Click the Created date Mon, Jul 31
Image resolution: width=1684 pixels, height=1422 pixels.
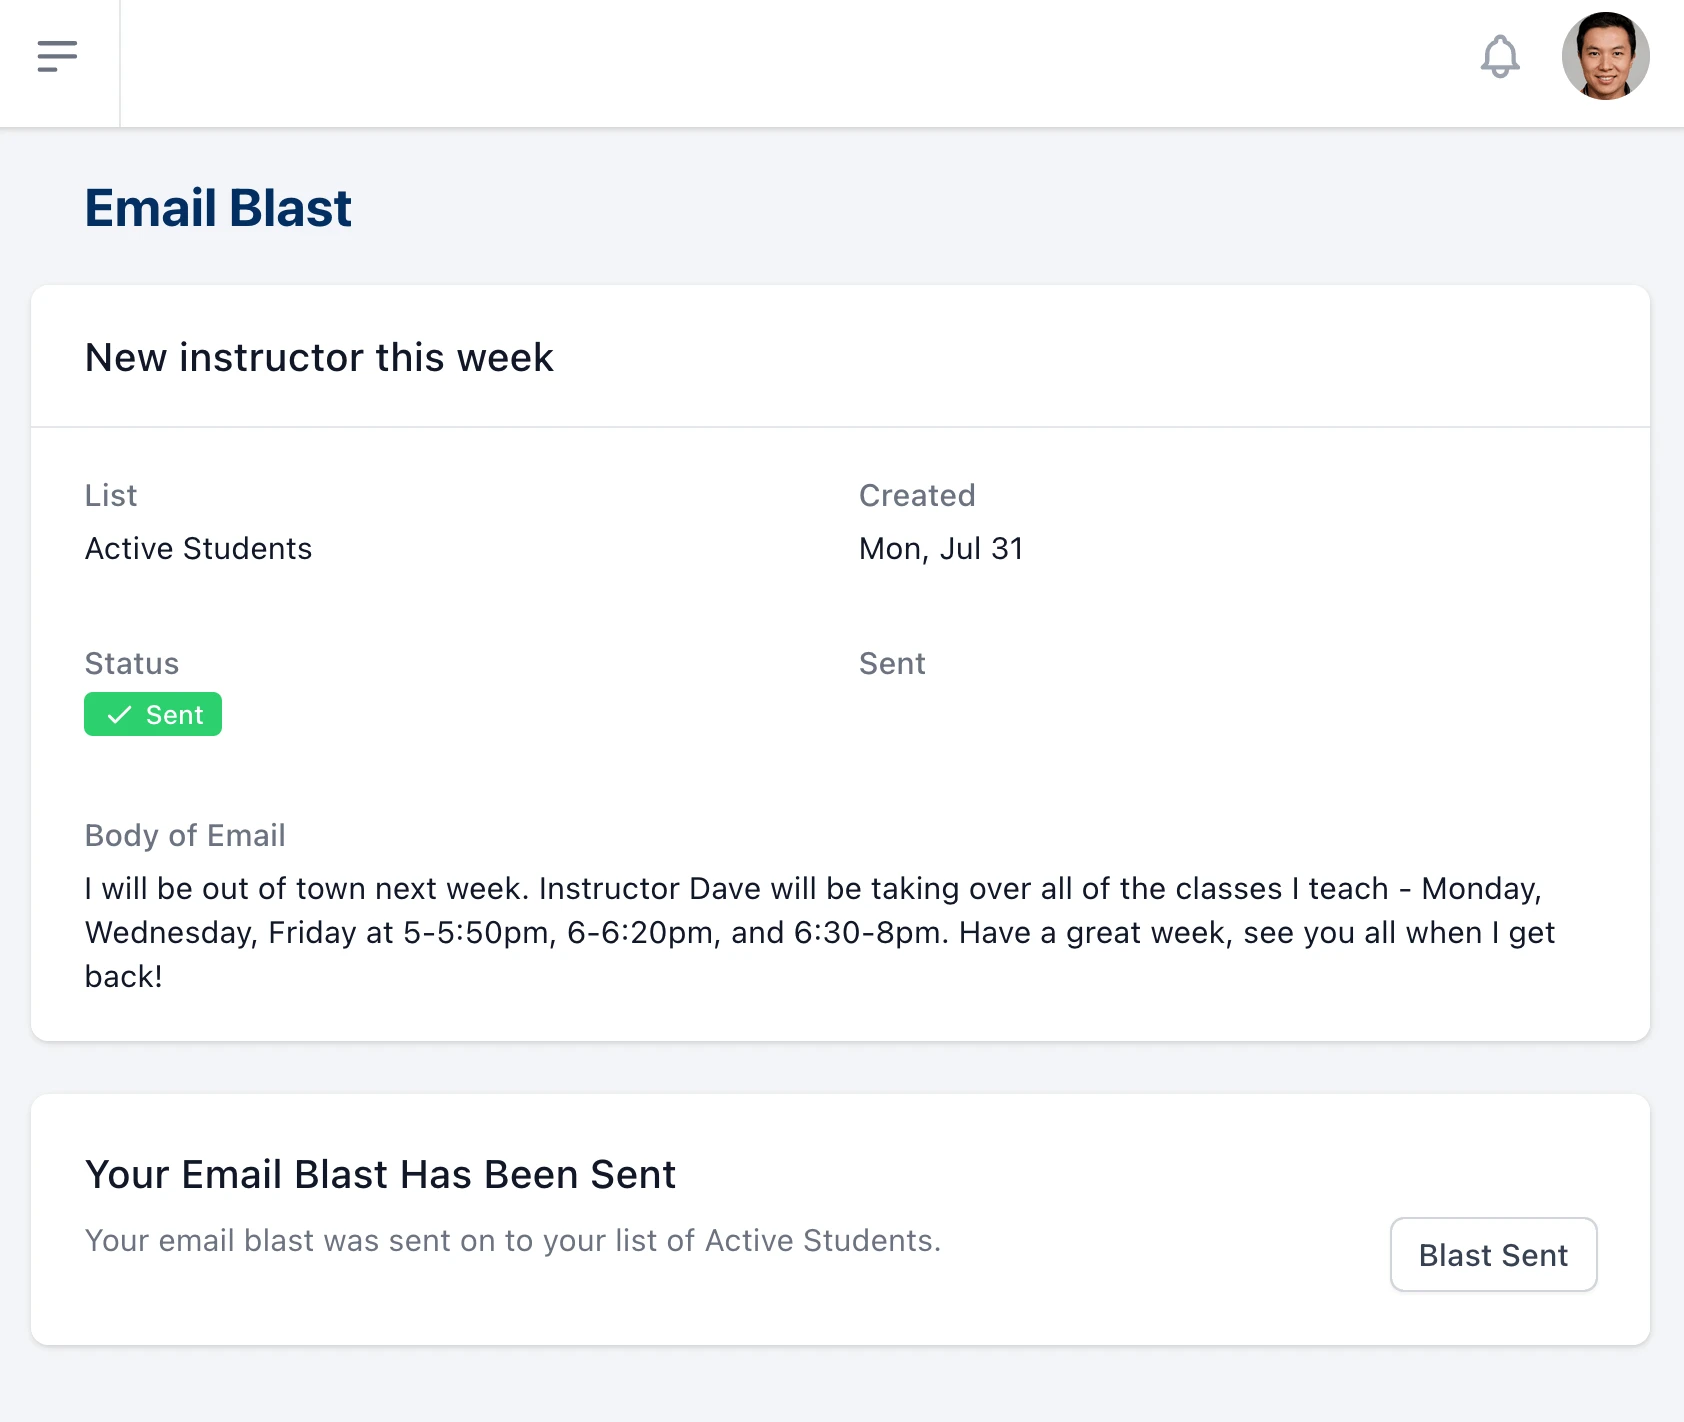pyautogui.click(x=939, y=548)
